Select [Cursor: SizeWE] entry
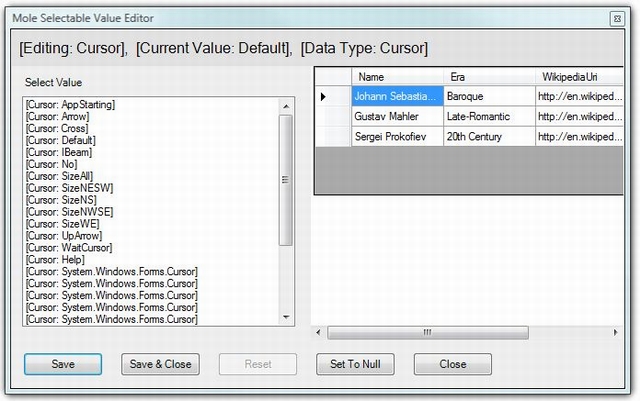 pos(62,224)
